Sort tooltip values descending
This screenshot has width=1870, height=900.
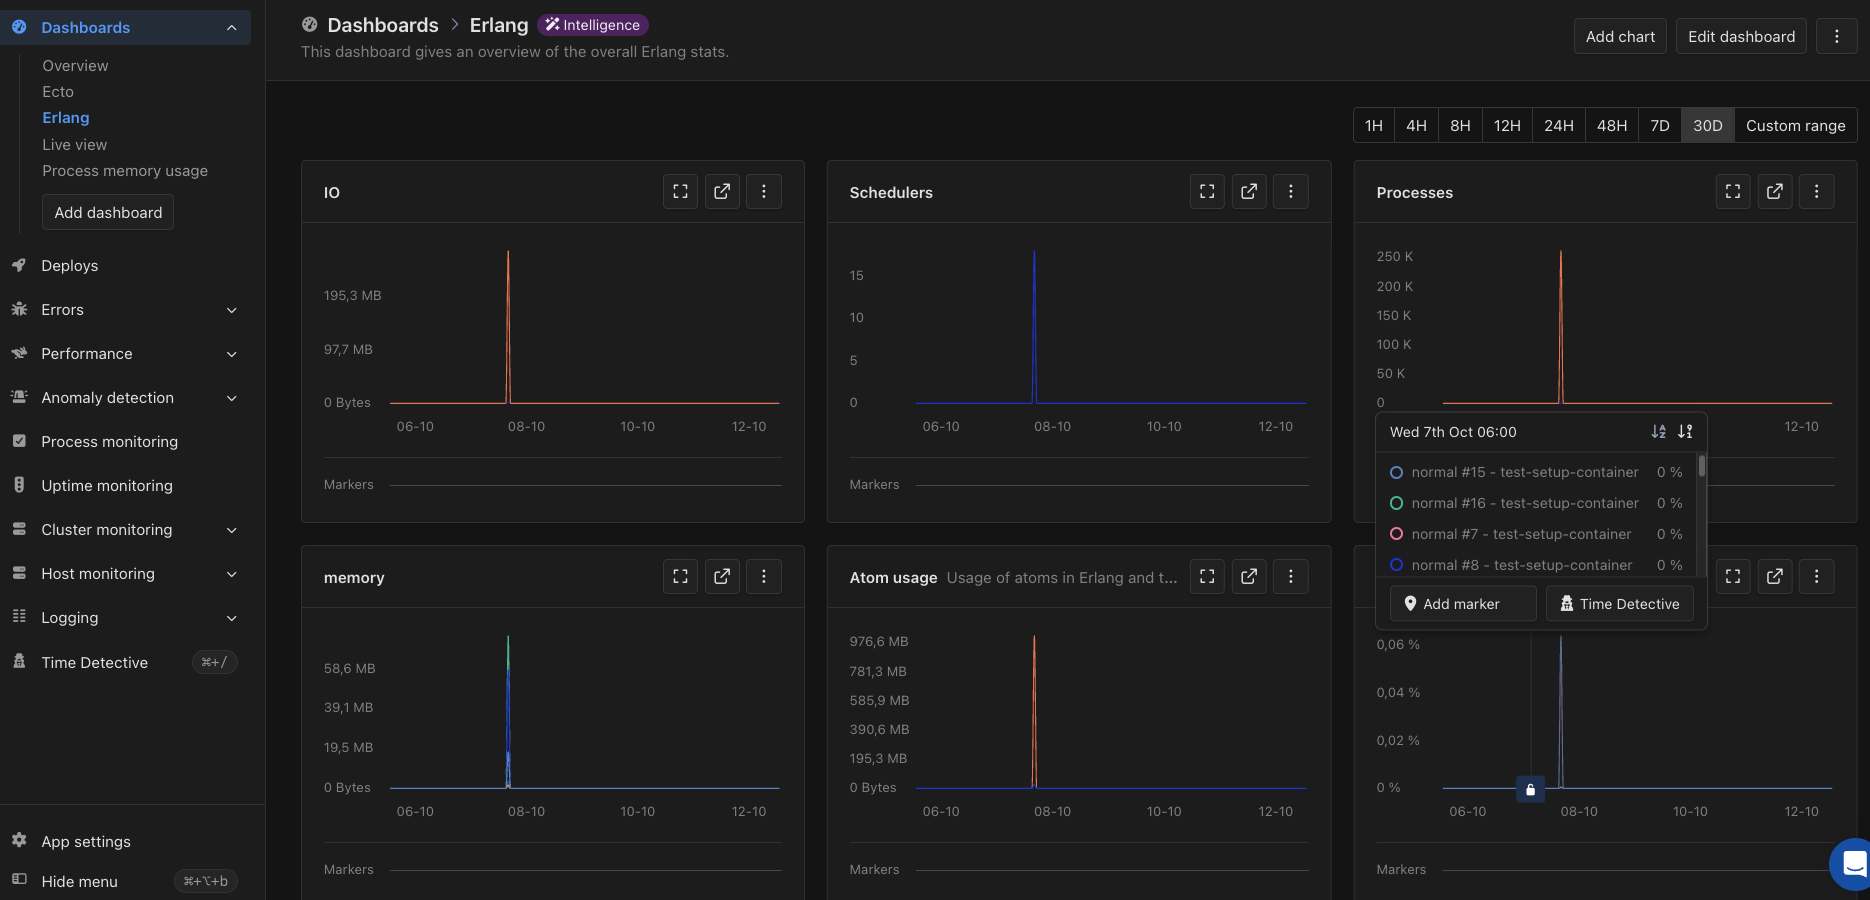1685,432
